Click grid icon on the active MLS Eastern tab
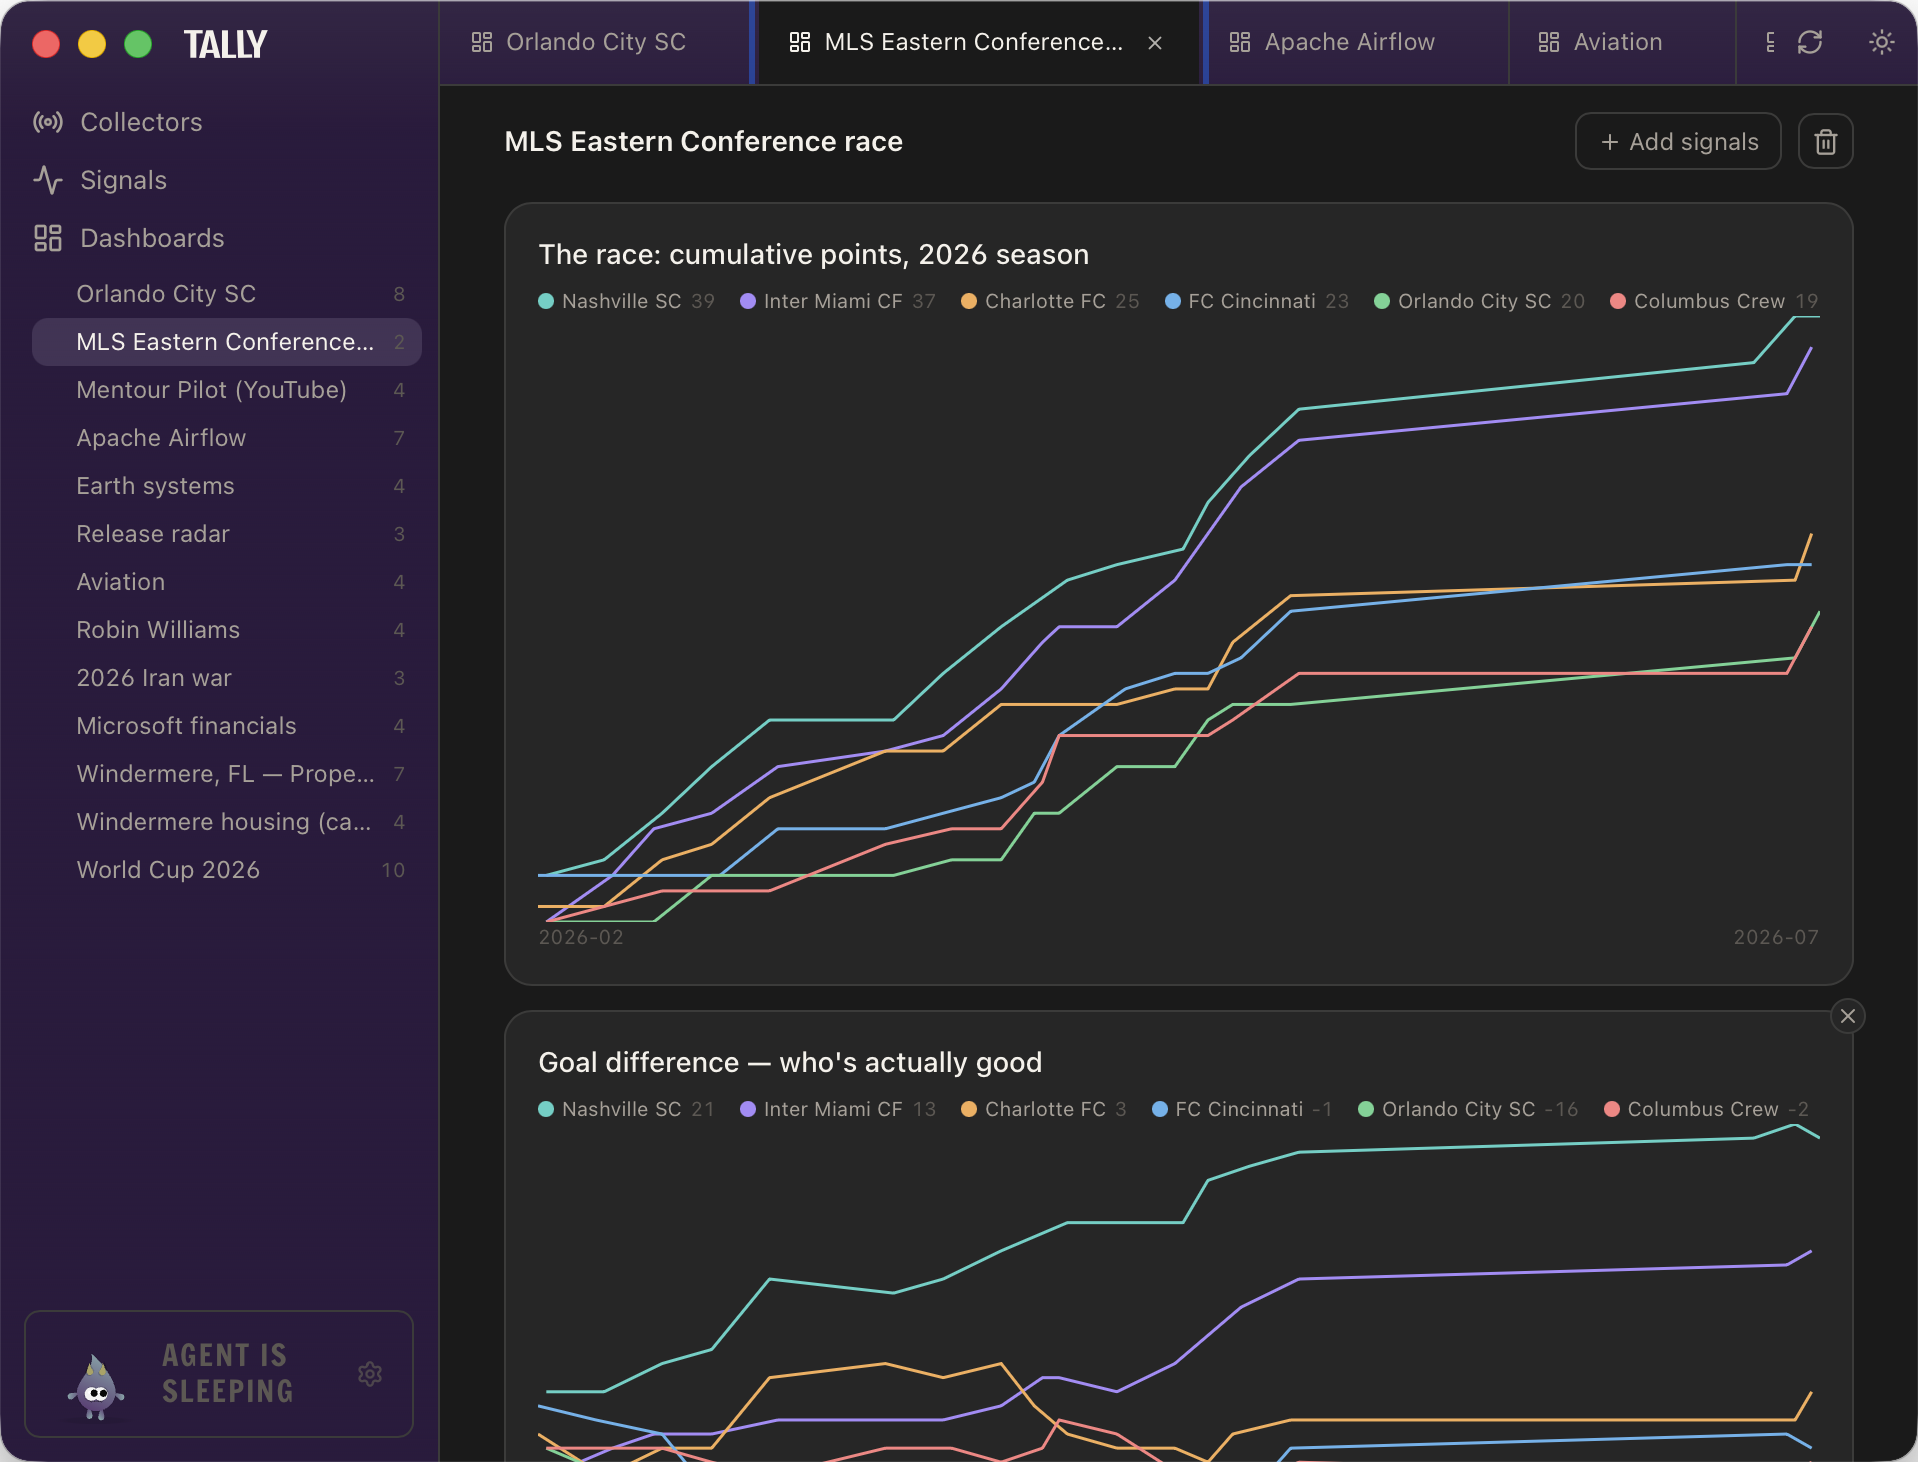Image resolution: width=1918 pixels, height=1462 pixels. coord(800,42)
